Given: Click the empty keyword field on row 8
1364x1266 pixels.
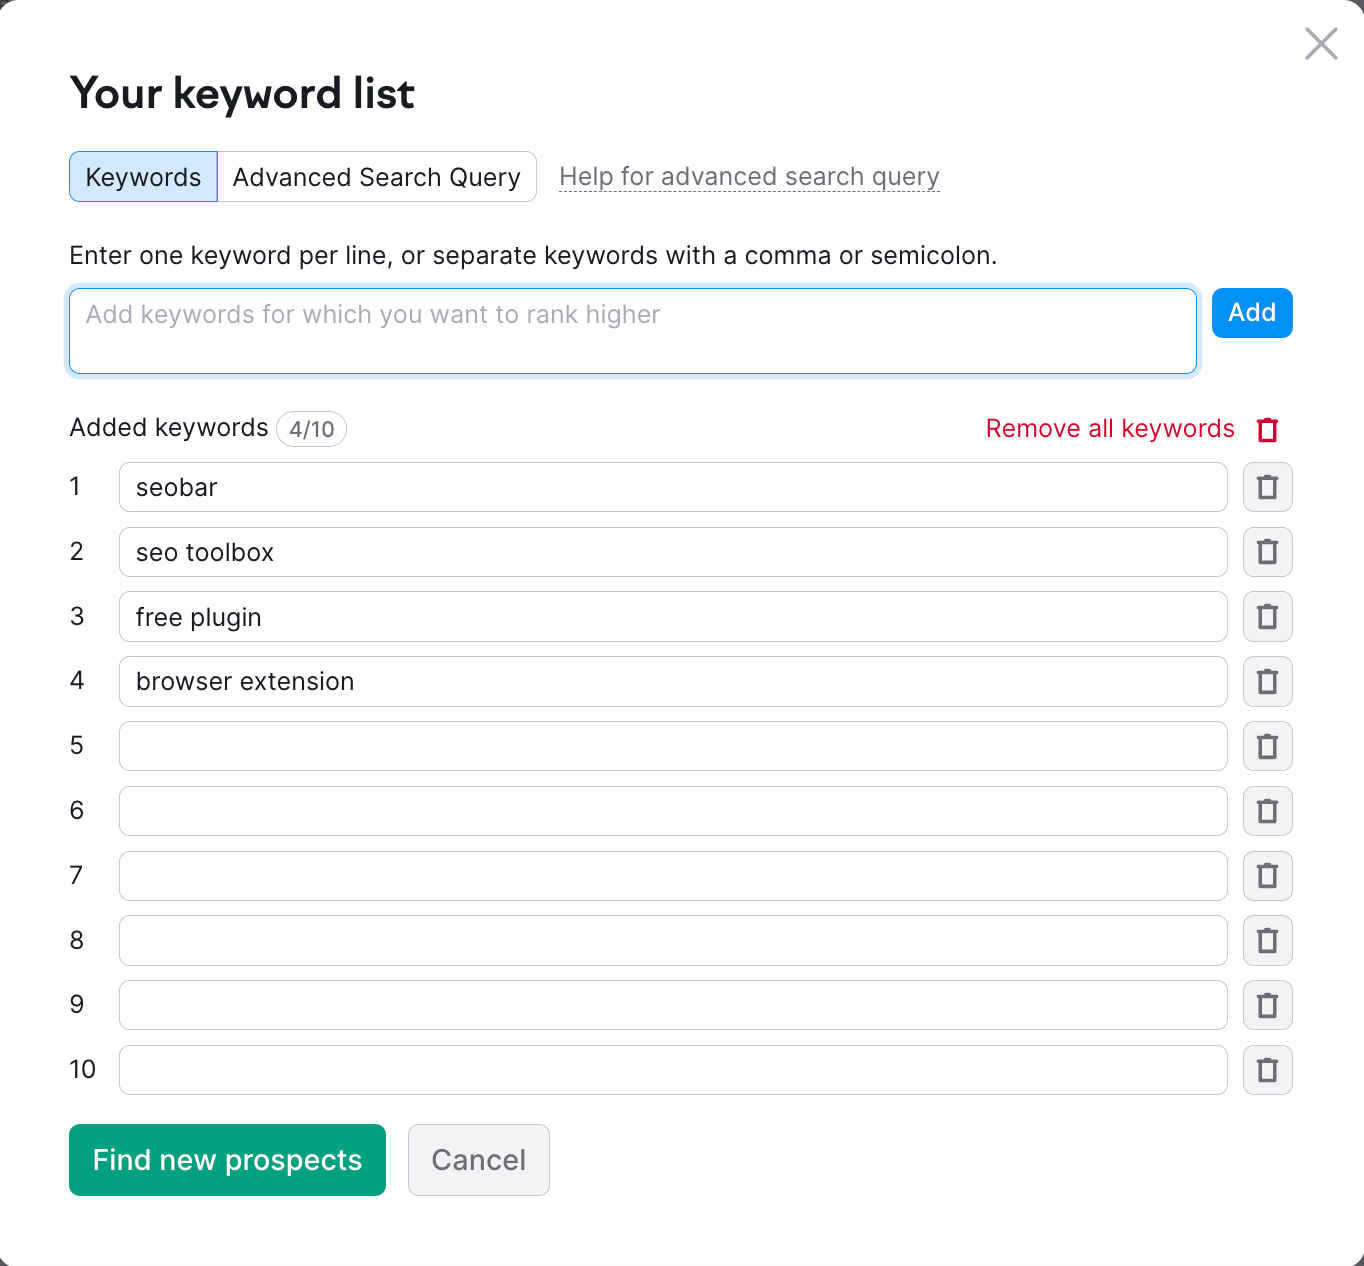Looking at the screenshot, I should (x=672, y=940).
